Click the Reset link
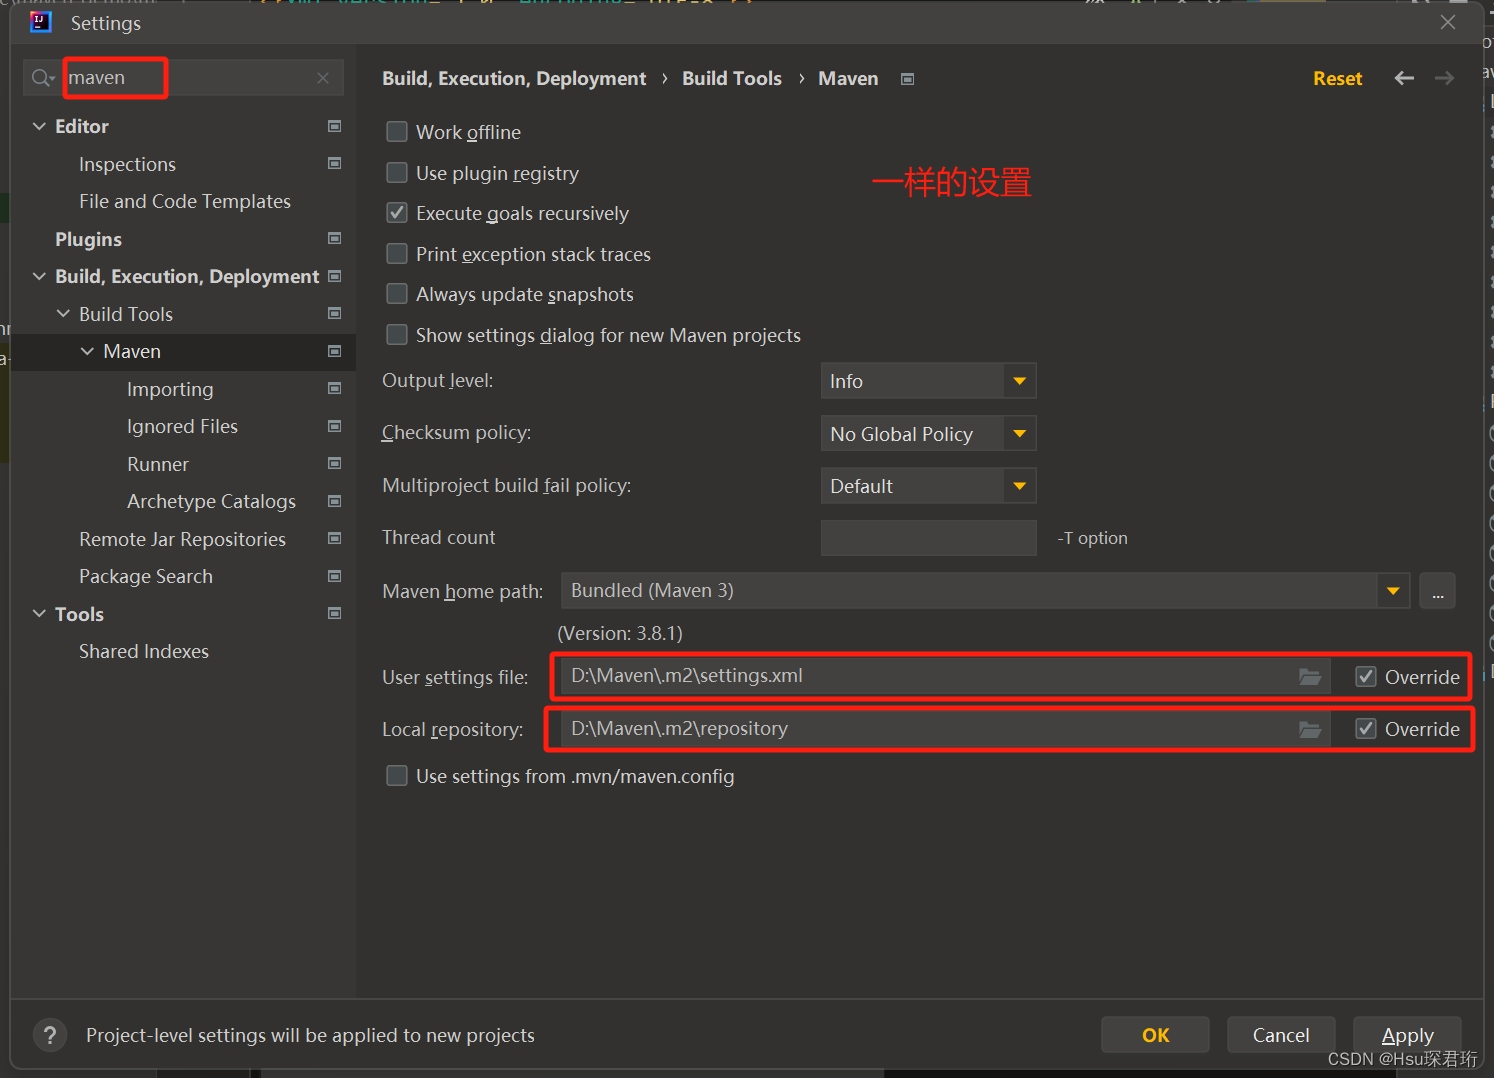The height and width of the screenshot is (1078, 1494). click(x=1338, y=78)
